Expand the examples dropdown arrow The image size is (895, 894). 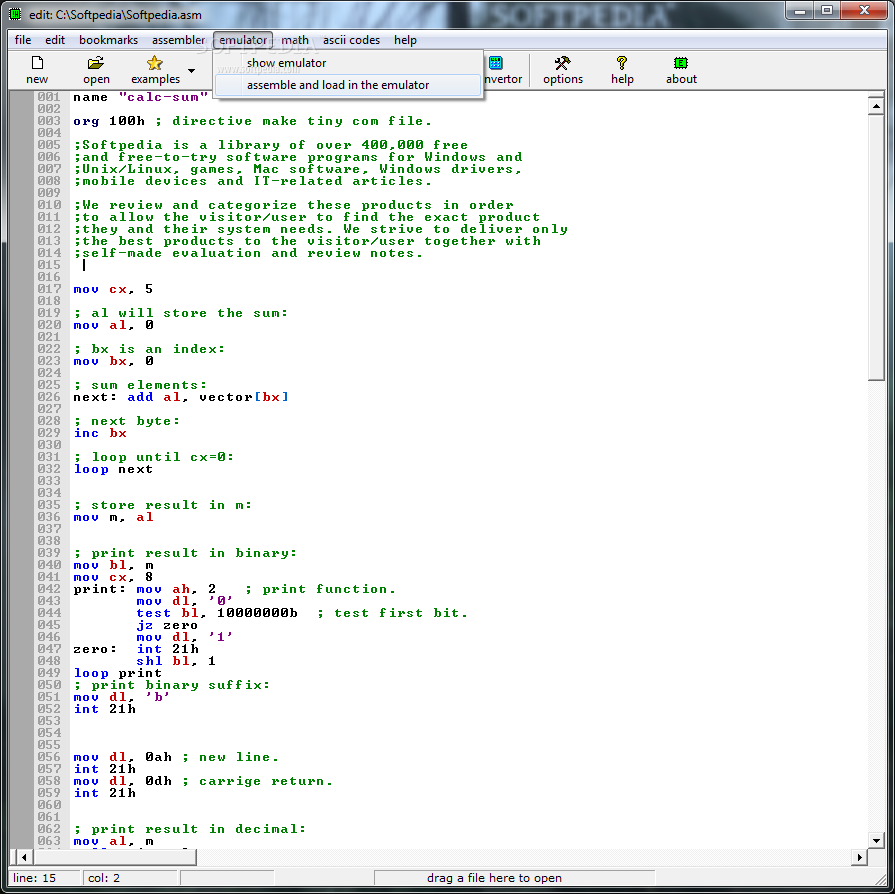(x=192, y=71)
